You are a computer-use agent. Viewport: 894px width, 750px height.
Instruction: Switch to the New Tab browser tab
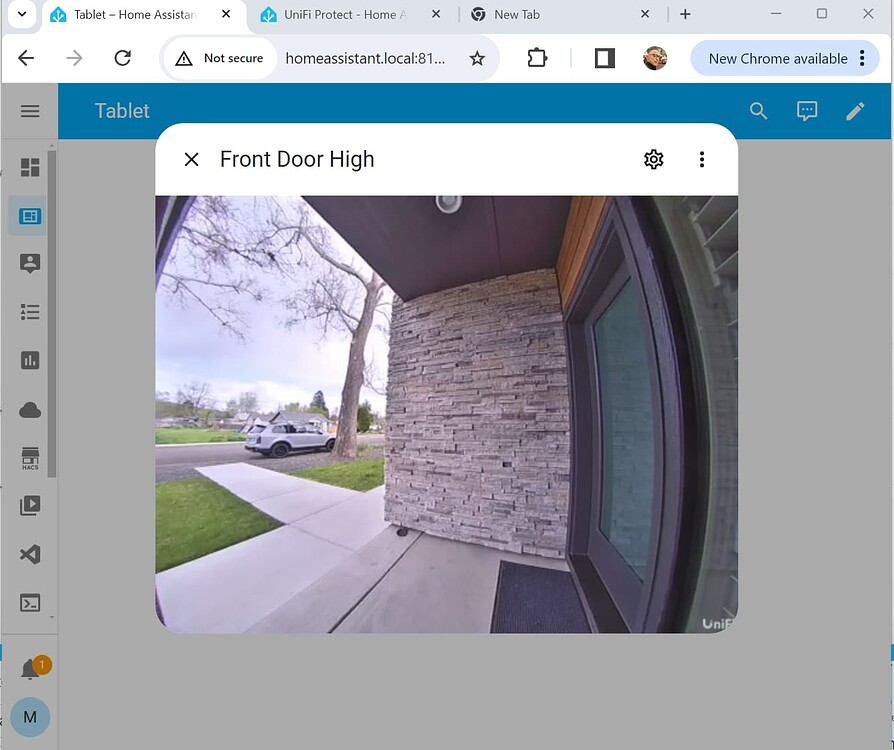click(x=540, y=14)
